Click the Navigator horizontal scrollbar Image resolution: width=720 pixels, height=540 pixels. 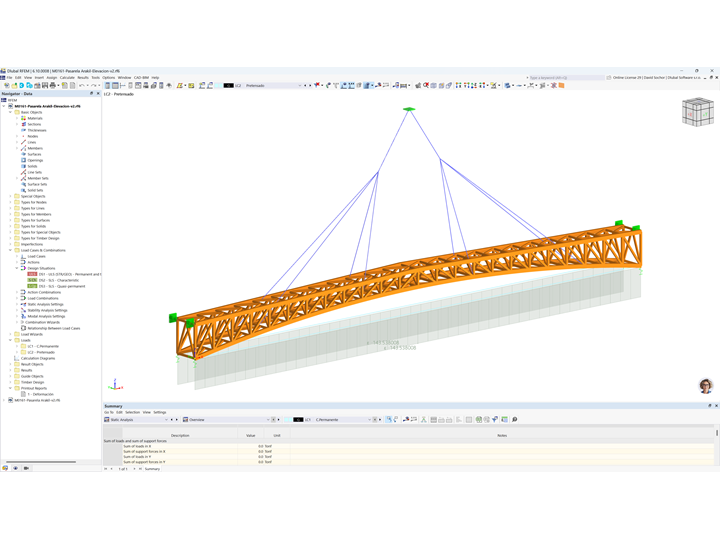click(41, 461)
